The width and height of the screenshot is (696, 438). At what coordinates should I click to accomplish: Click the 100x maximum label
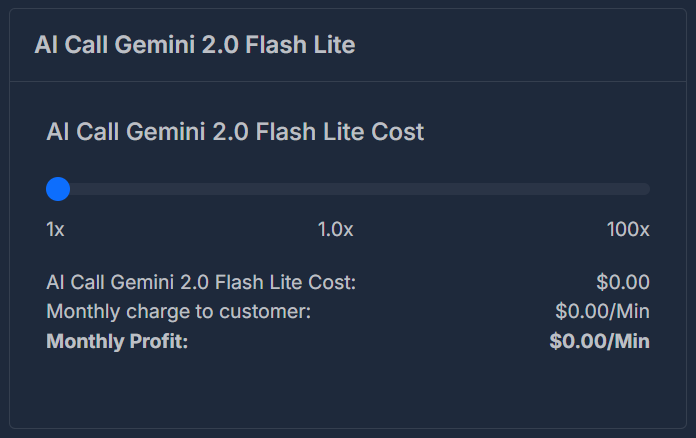[628, 229]
